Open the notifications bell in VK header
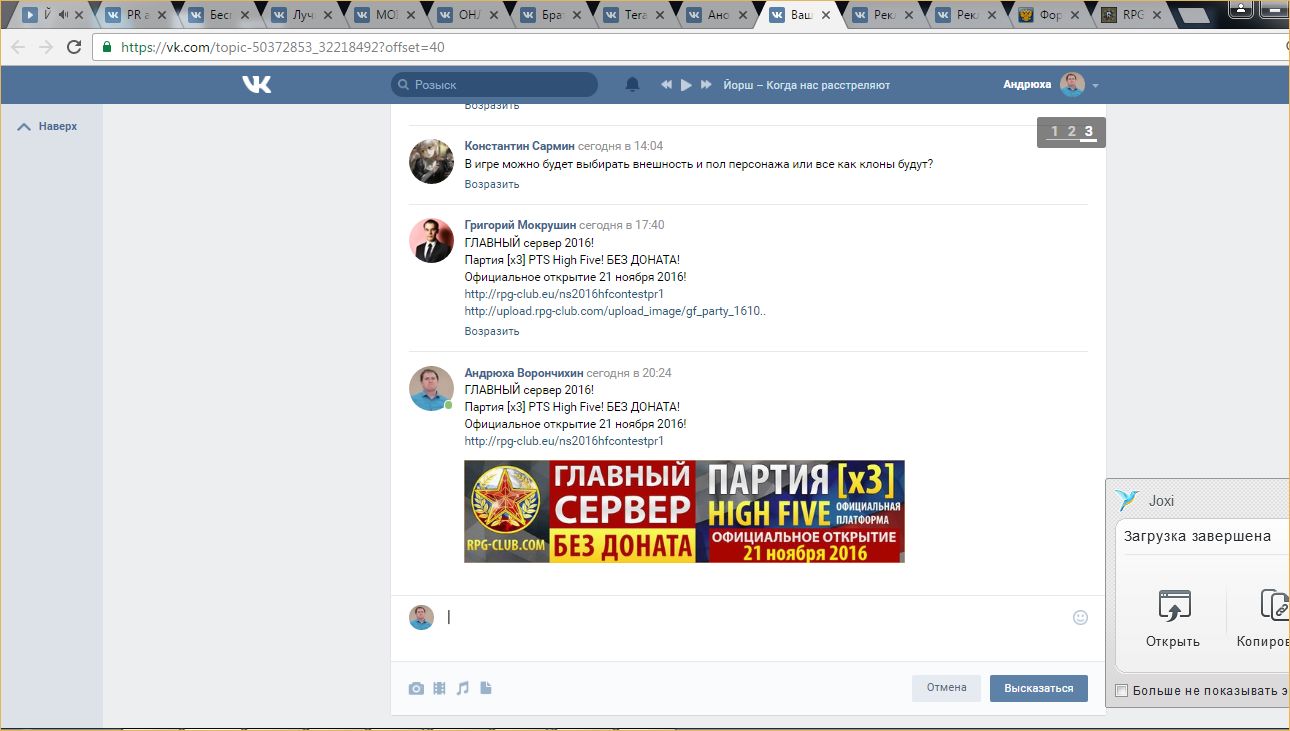The image size is (1290, 731). coord(632,85)
